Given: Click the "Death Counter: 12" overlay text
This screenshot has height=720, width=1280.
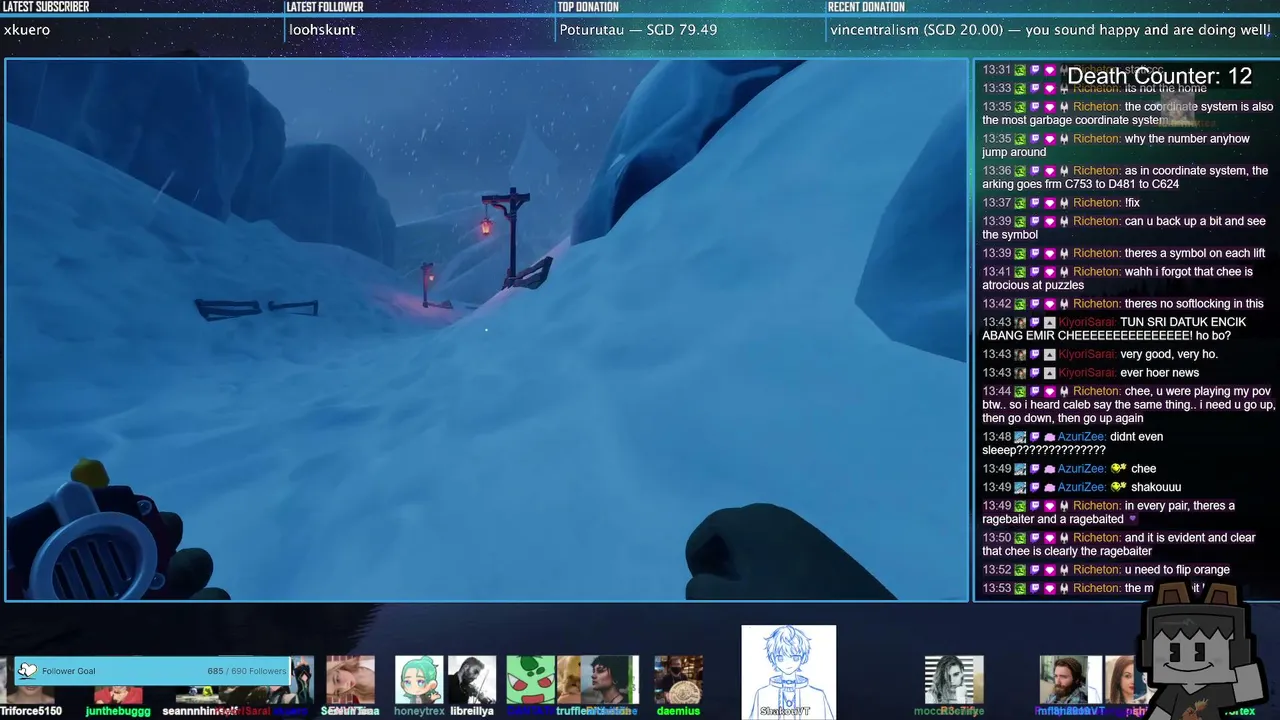Looking at the screenshot, I should pos(1159,76).
